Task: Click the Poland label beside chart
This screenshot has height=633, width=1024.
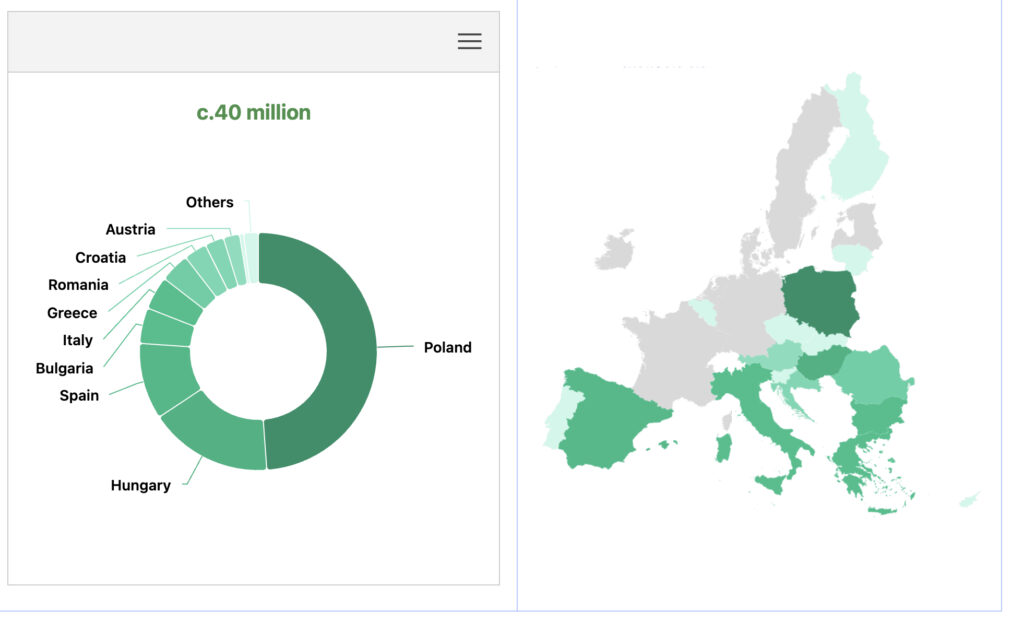Action: [x=447, y=348]
